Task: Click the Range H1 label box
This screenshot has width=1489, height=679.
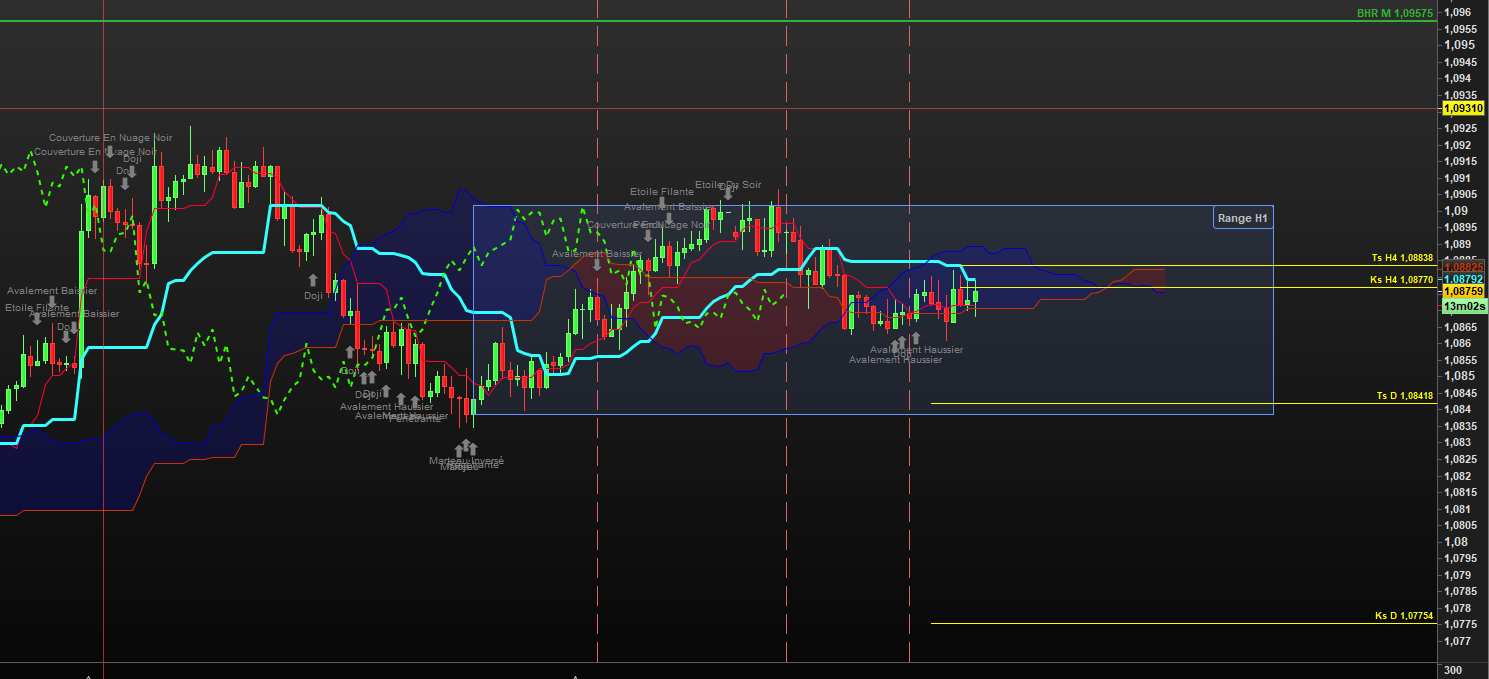Action: pyautogui.click(x=1242, y=218)
